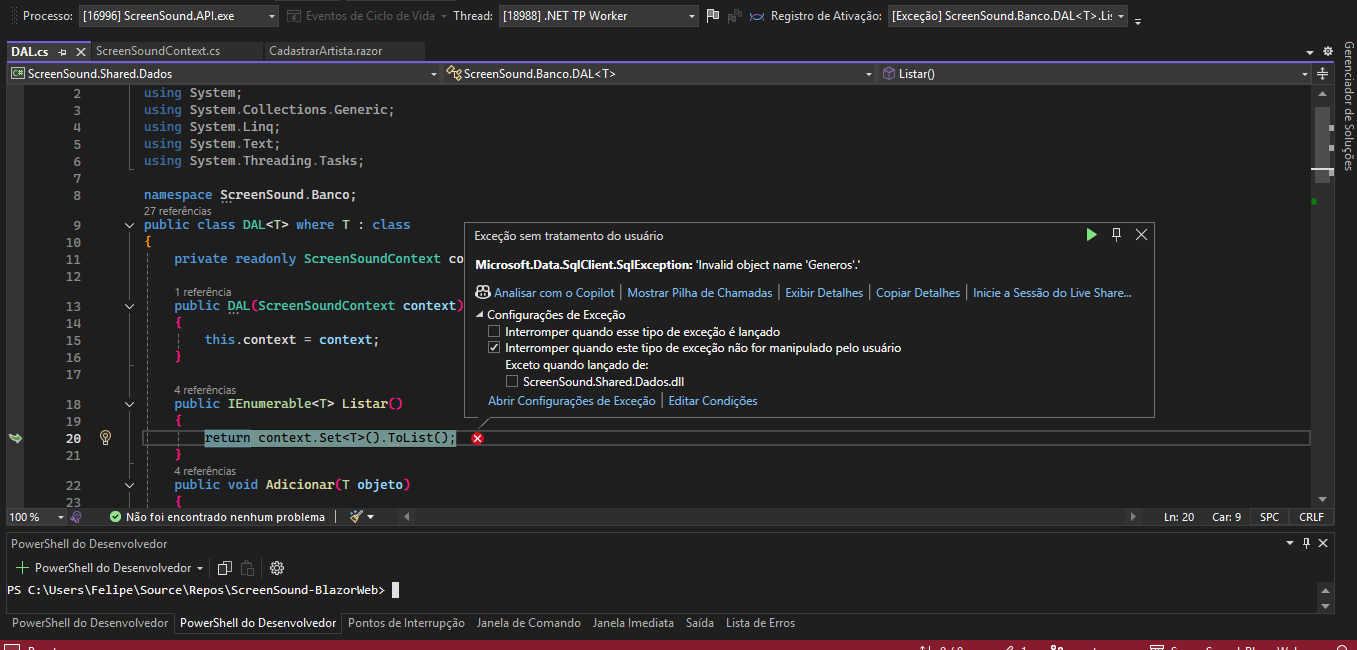Click the red exception error marker on line 20
Screen dimensions: 1357x650
(477, 438)
